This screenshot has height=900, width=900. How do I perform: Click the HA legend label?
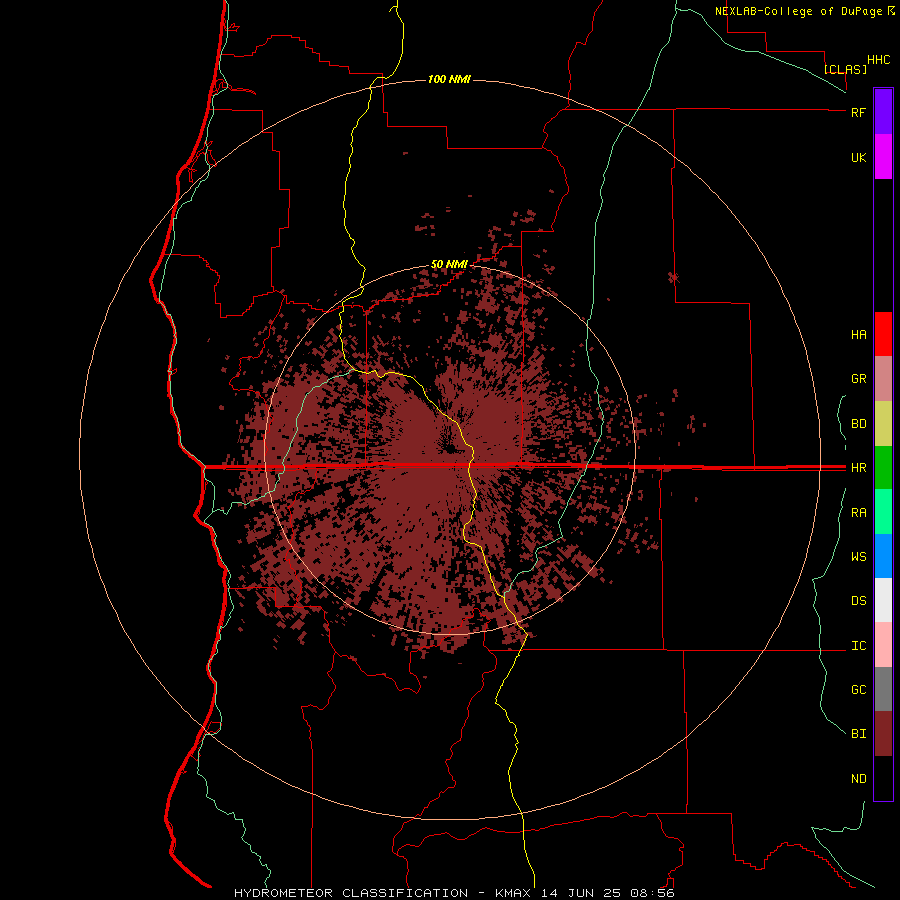[x=858, y=335]
